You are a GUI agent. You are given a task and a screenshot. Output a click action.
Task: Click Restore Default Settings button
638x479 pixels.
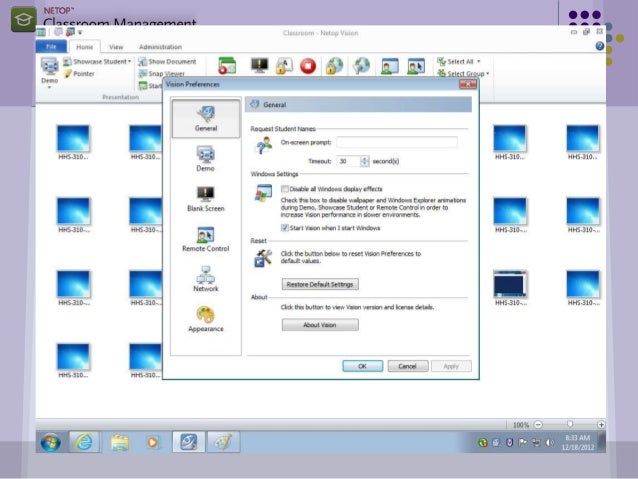320,284
